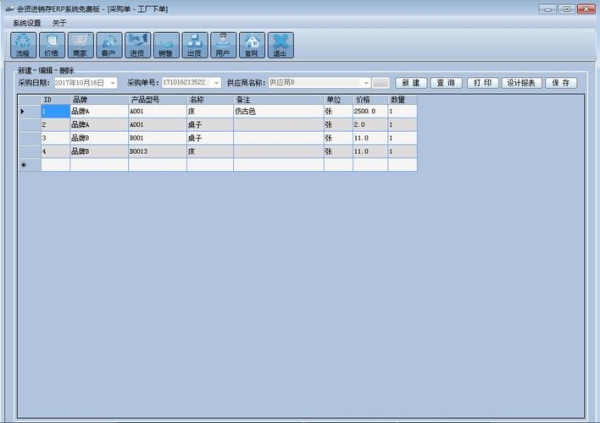Image resolution: width=600 pixels, height=423 pixels.
Task: Click the 退出 exit X icon
Action: [280, 45]
